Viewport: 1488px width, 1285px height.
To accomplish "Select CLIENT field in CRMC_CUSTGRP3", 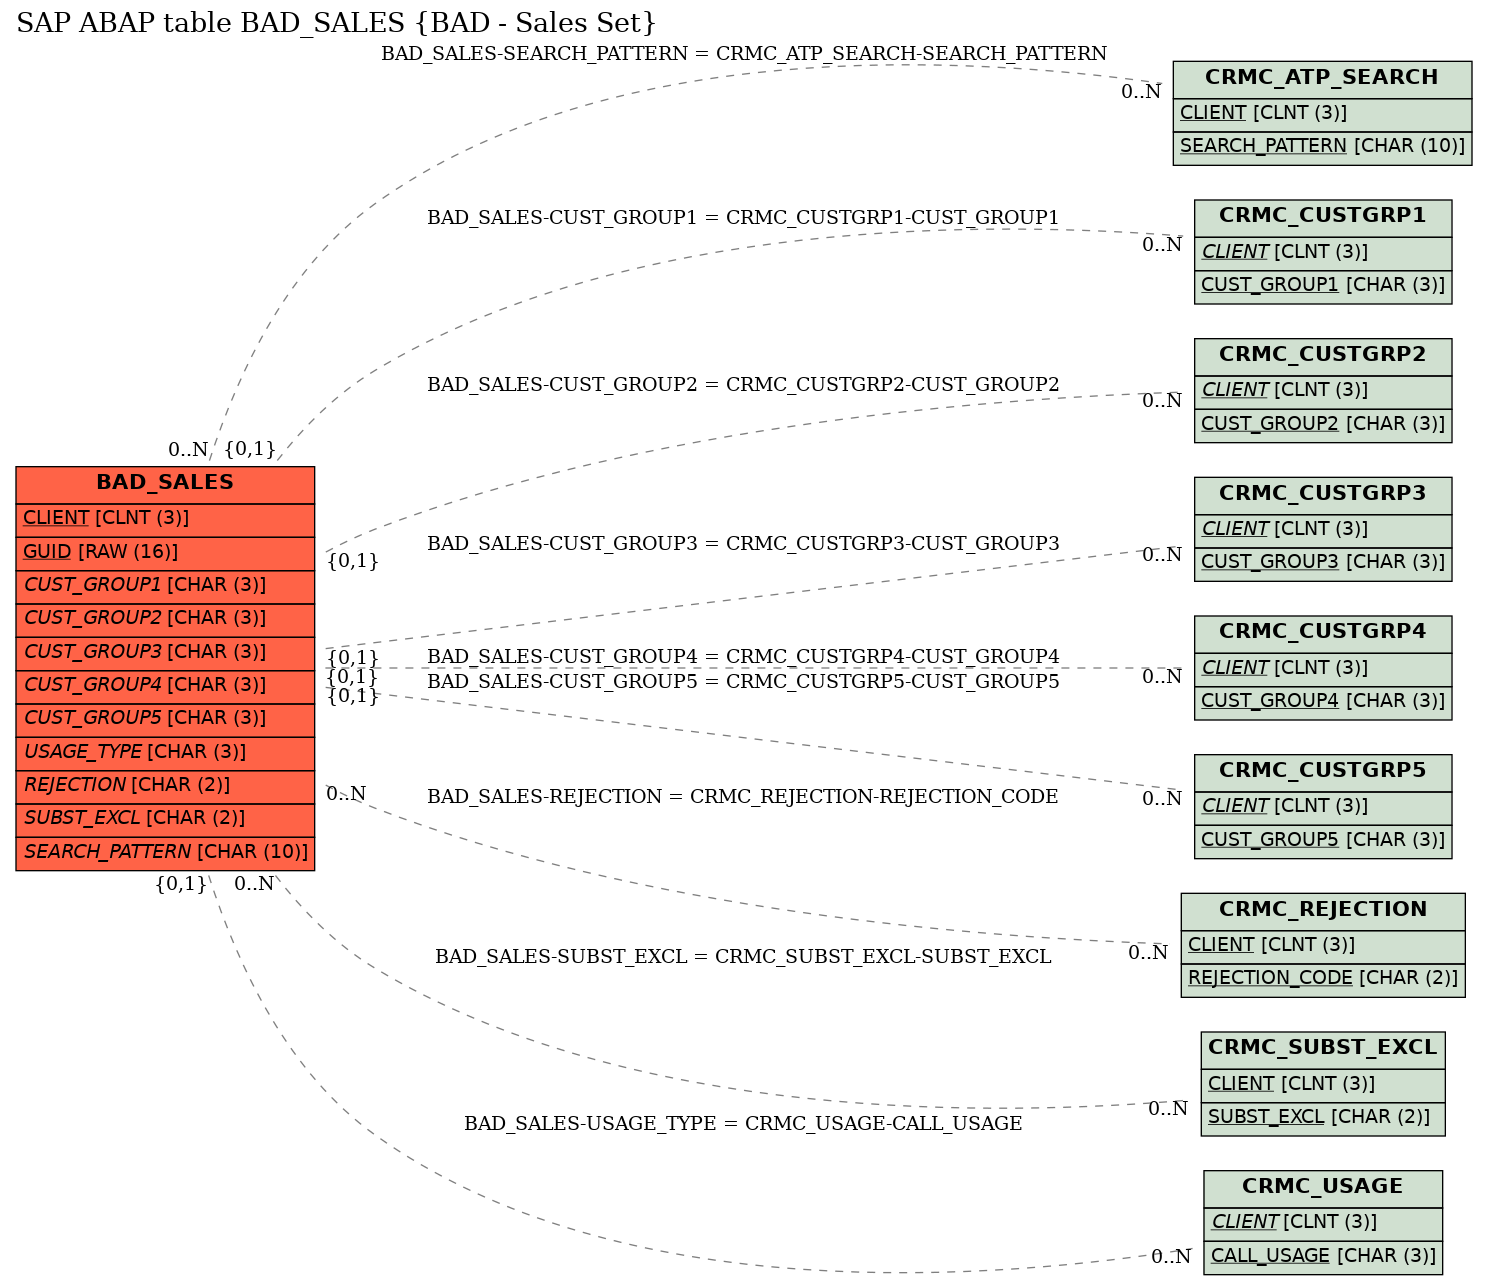I will pos(1323,530).
